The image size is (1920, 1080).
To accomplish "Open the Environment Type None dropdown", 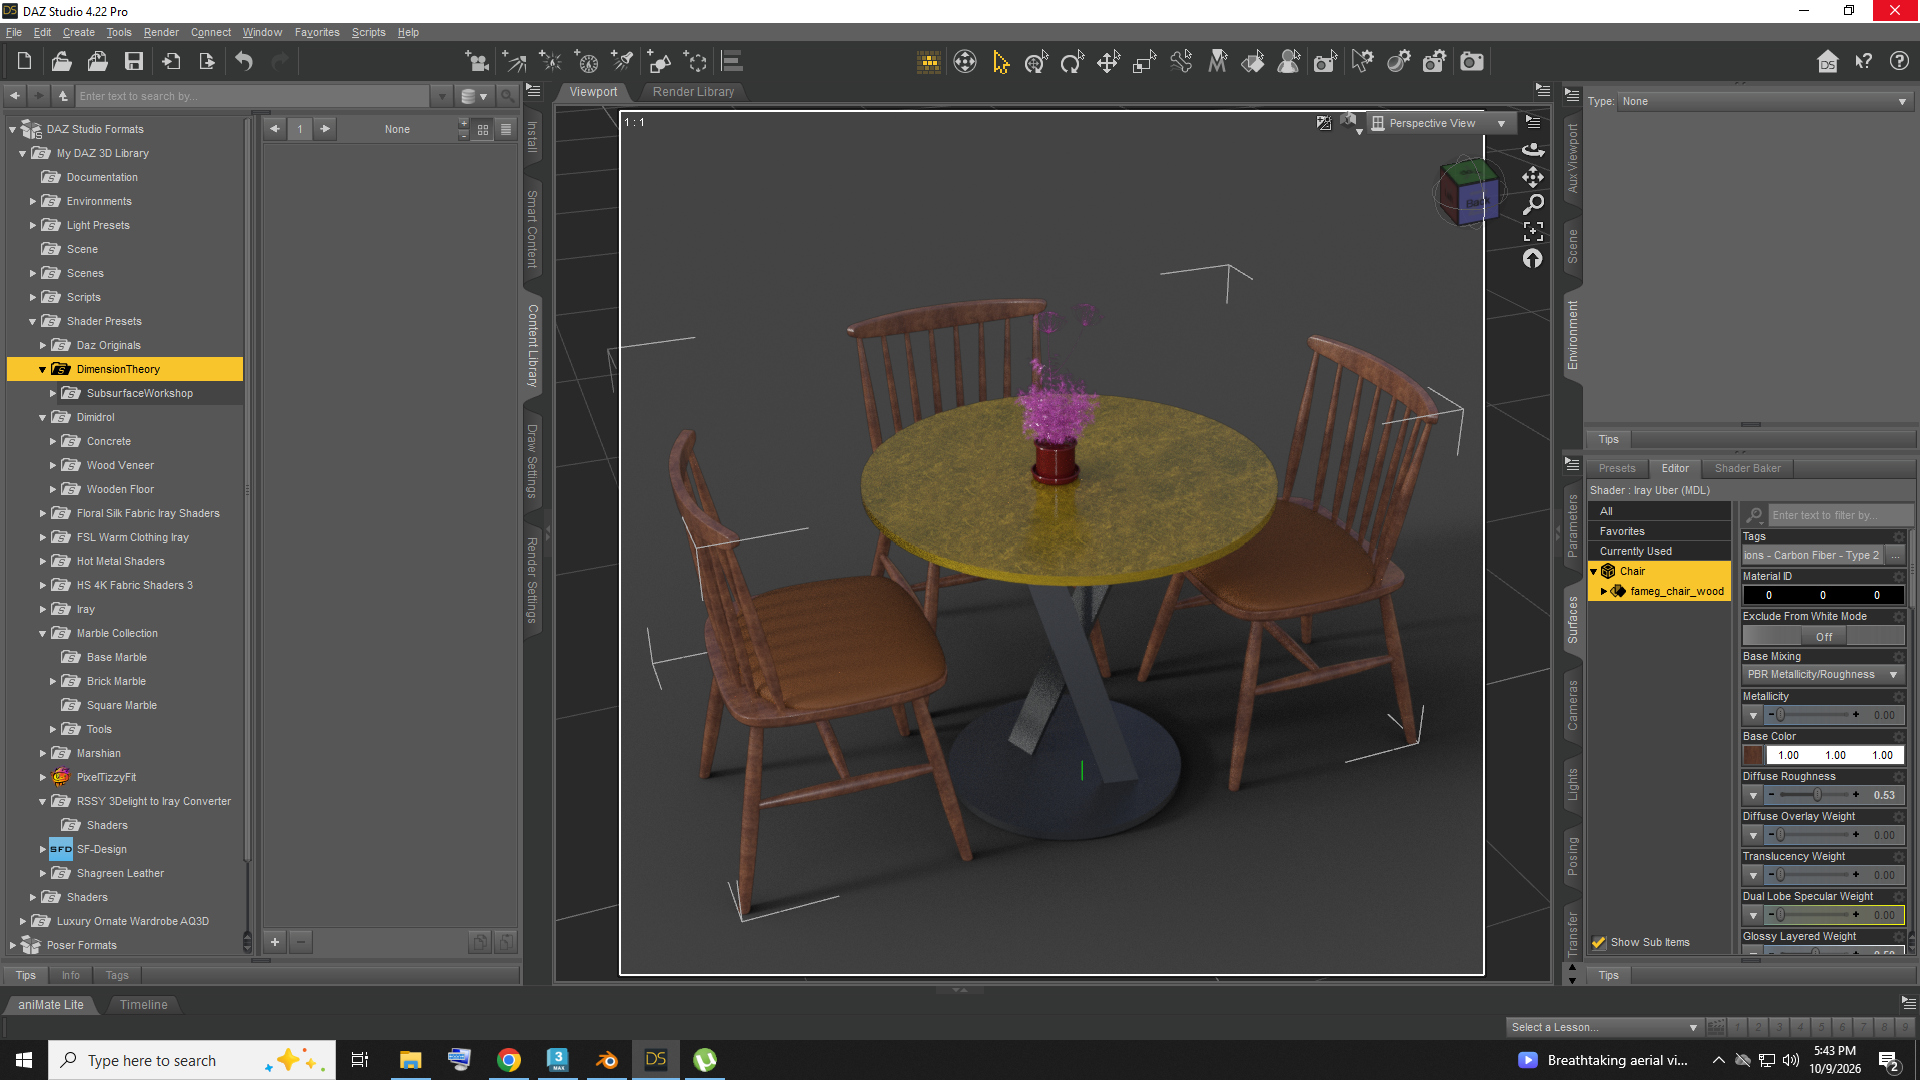I will pos(1765,102).
